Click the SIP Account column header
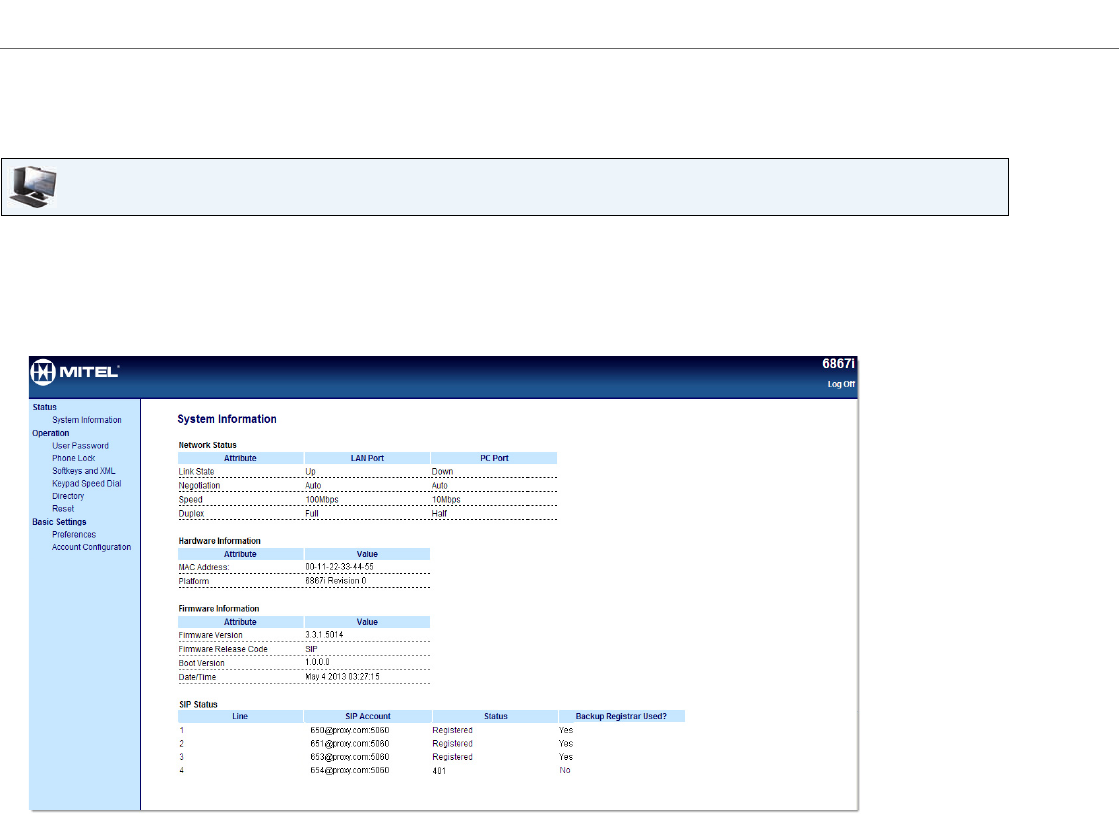This screenshot has height=814, width=1119. [x=367, y=716]
